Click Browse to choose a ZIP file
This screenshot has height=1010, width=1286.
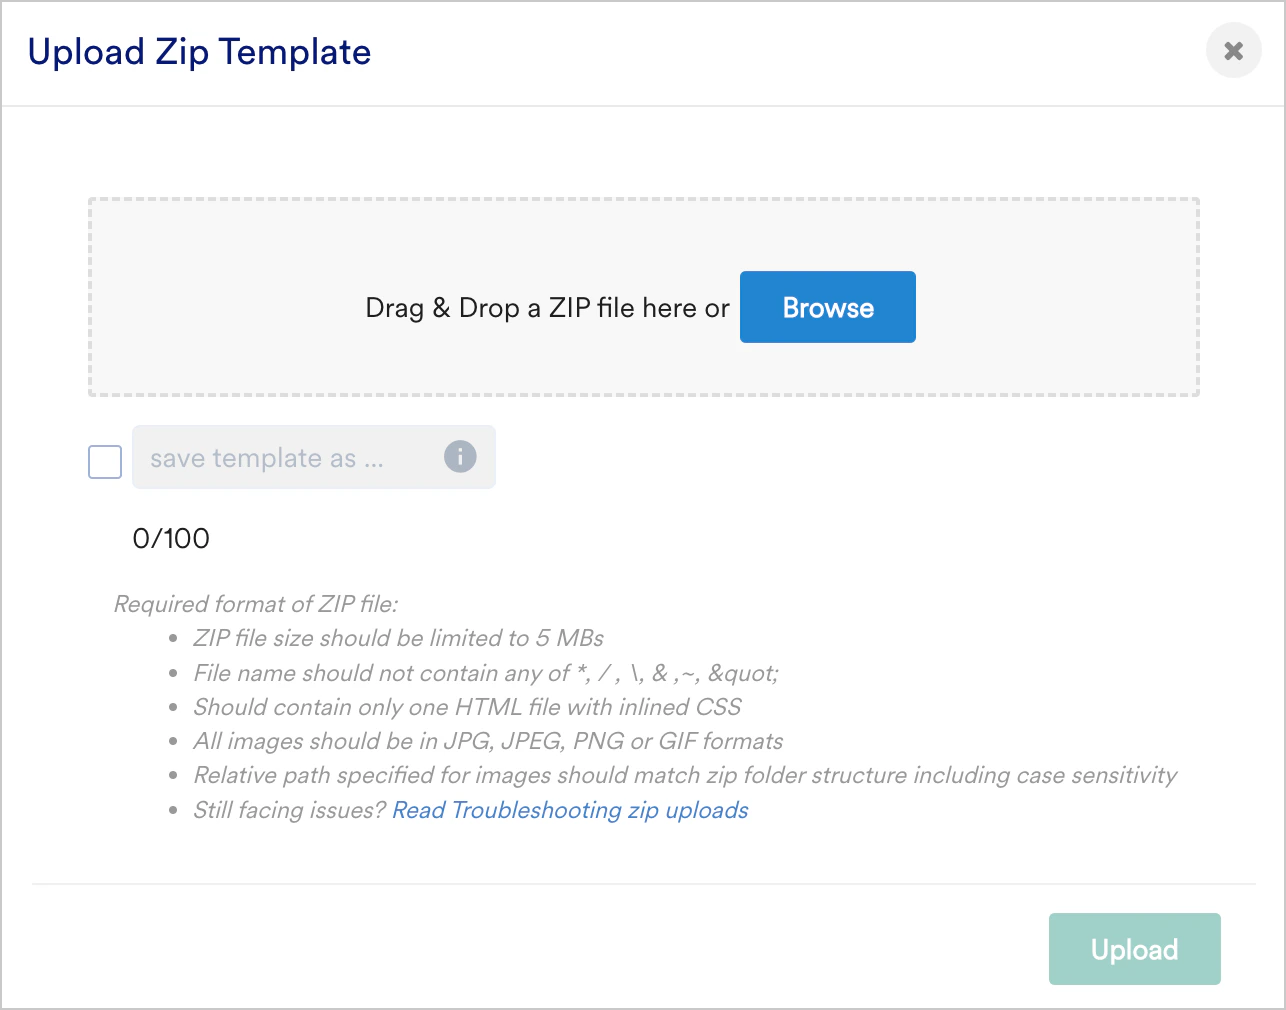point(827,307)
